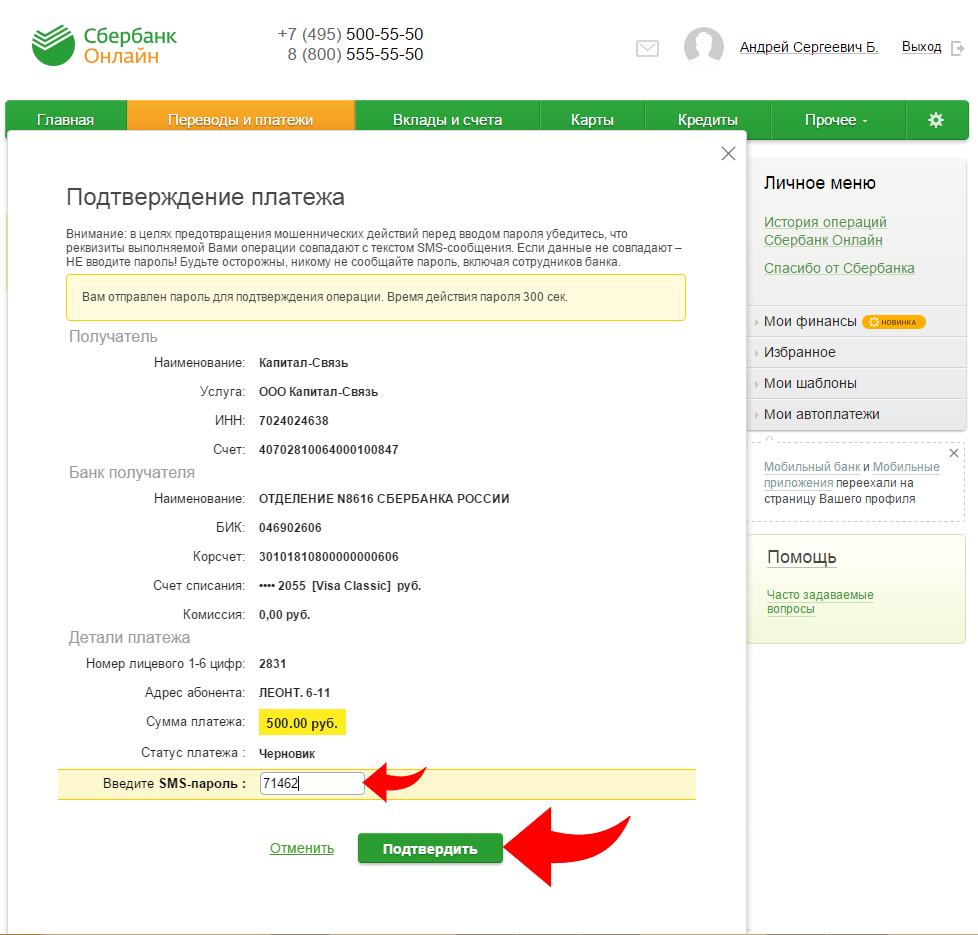Image resolution: width=978 pixels, height=935 pixels.
Task: Click the phone number '8 (800) 555-55-50'
Action: (356, 55)
